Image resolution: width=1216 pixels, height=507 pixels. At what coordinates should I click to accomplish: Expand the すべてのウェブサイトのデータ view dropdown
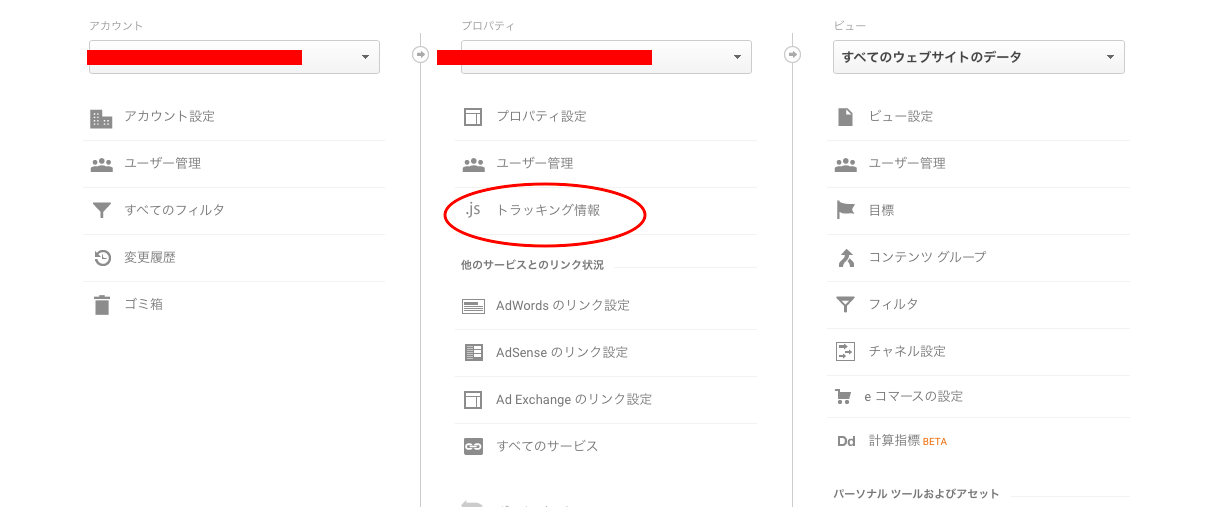pyautogui.click(x=978, y=57)
